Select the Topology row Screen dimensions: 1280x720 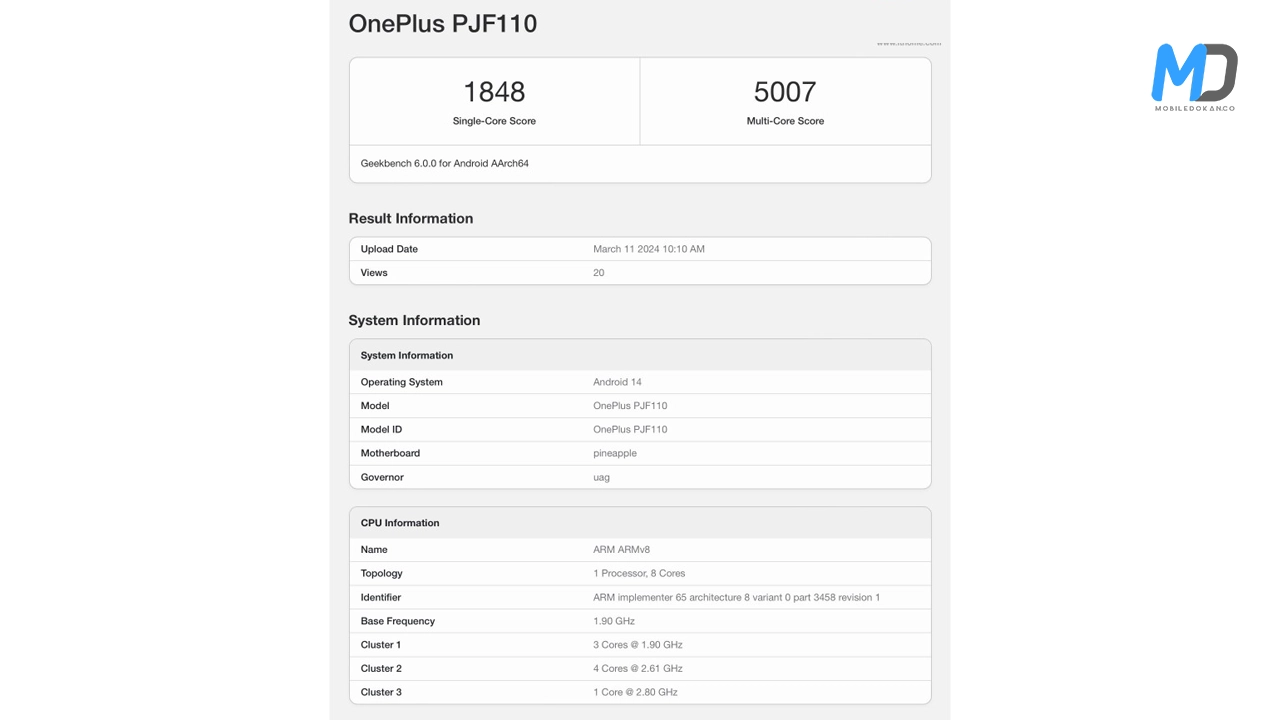640,574
